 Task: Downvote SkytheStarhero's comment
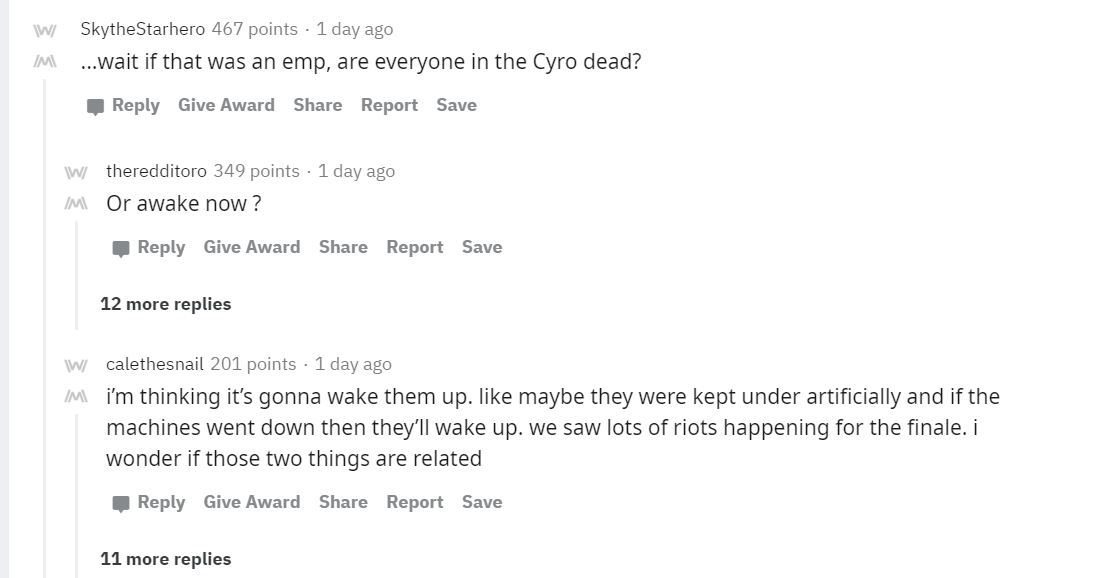42,62
